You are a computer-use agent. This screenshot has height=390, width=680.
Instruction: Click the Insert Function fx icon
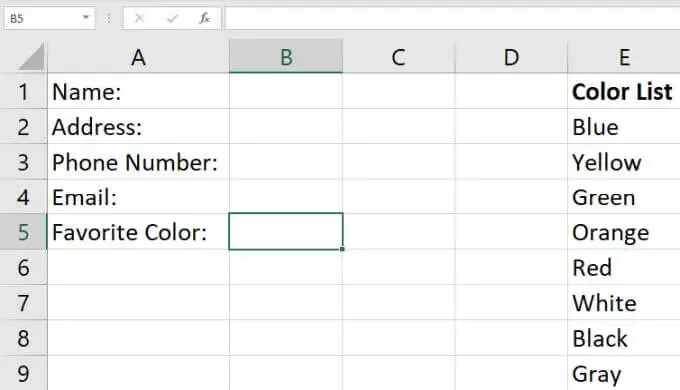point(204,18)
